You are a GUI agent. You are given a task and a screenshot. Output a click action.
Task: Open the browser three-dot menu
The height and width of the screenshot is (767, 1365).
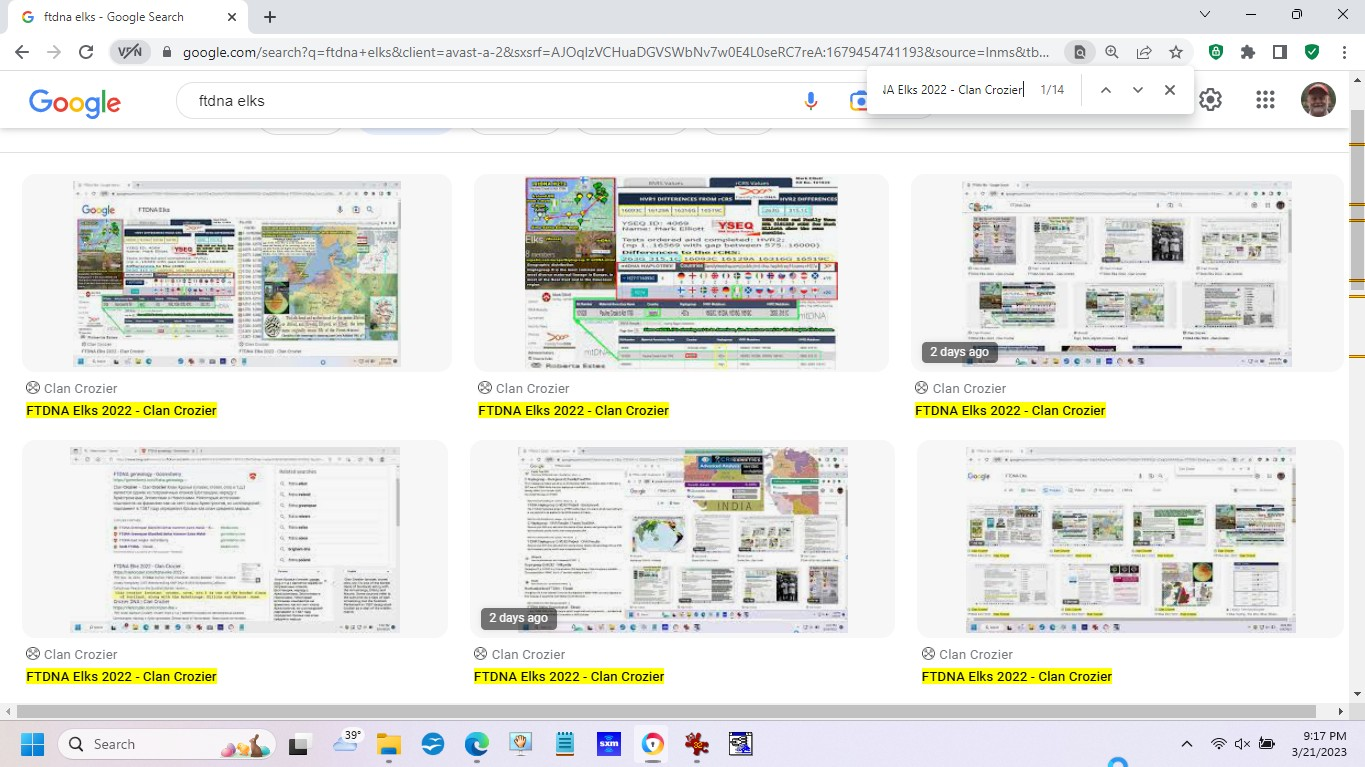(1343, 52)
